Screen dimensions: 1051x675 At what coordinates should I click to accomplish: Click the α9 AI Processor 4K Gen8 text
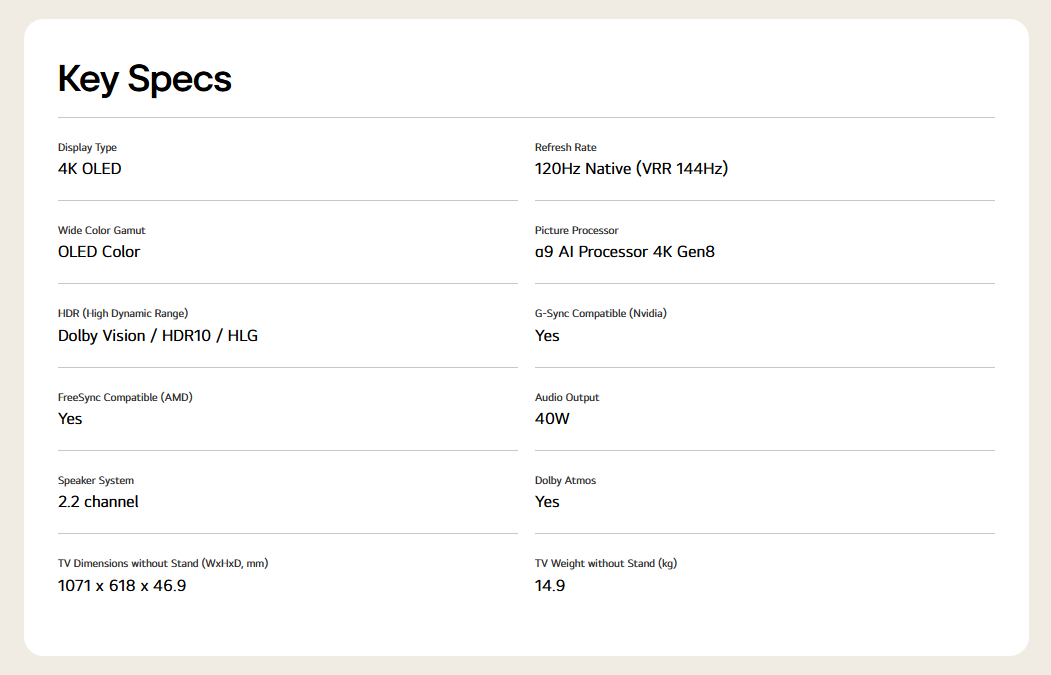pyautogui.click(x=624, y=252)
